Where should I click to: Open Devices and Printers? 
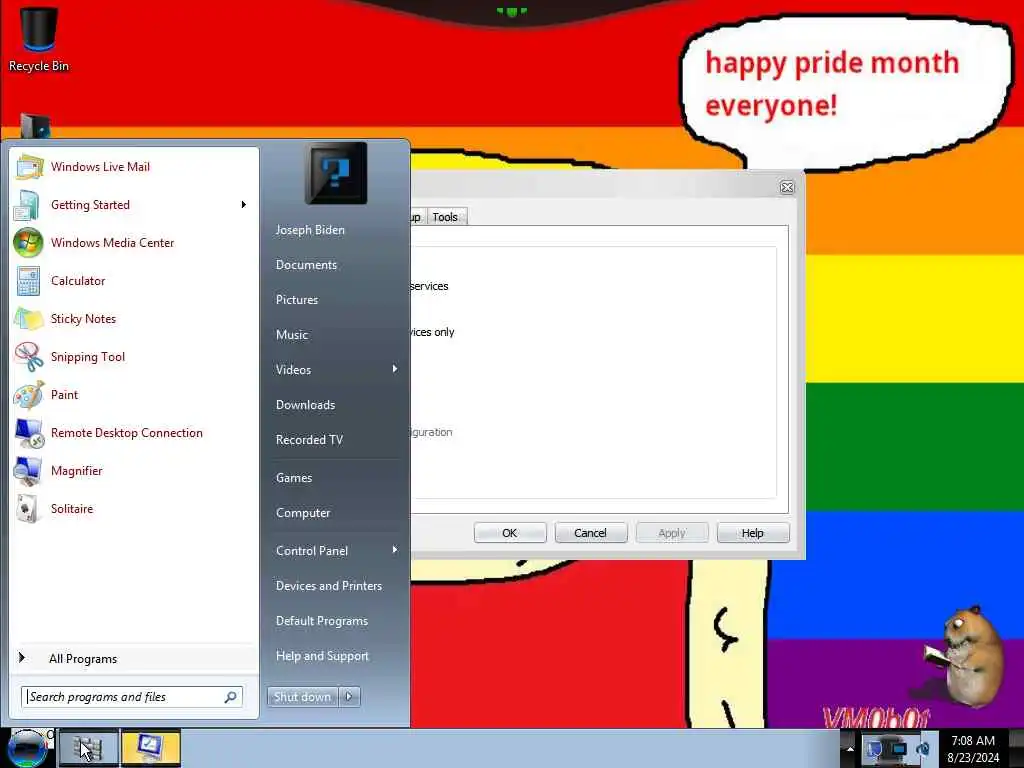329,586
